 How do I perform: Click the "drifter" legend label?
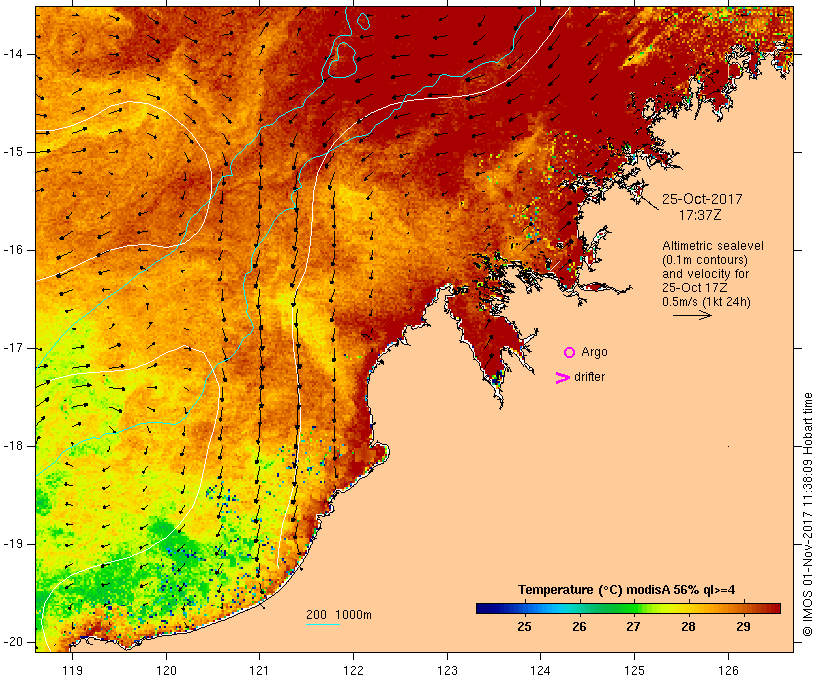589,377
